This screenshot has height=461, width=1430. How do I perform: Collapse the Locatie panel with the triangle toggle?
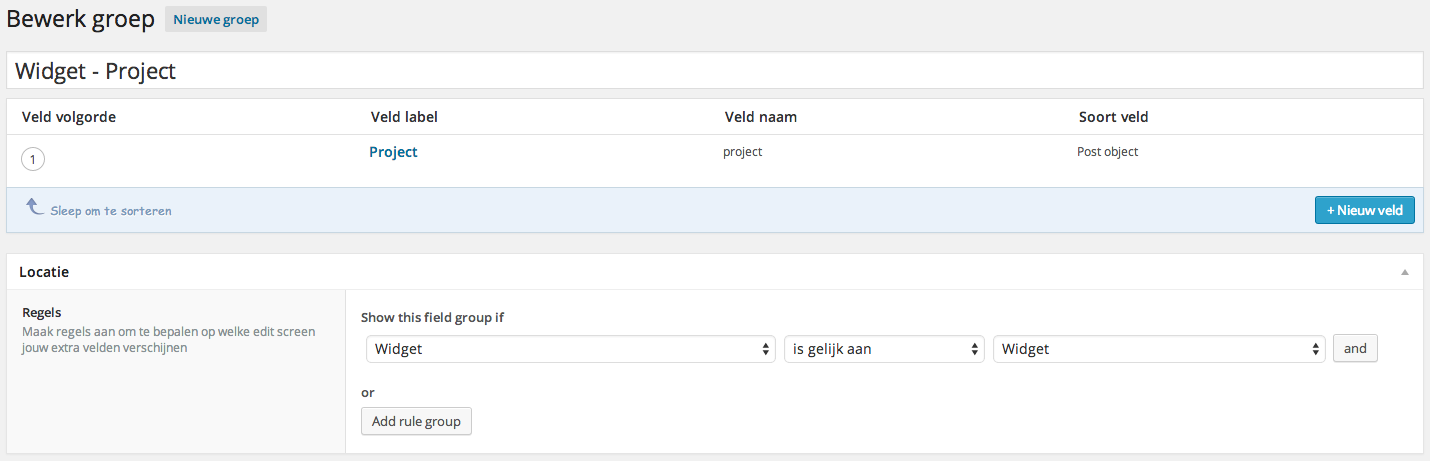tap(1404, 272)
